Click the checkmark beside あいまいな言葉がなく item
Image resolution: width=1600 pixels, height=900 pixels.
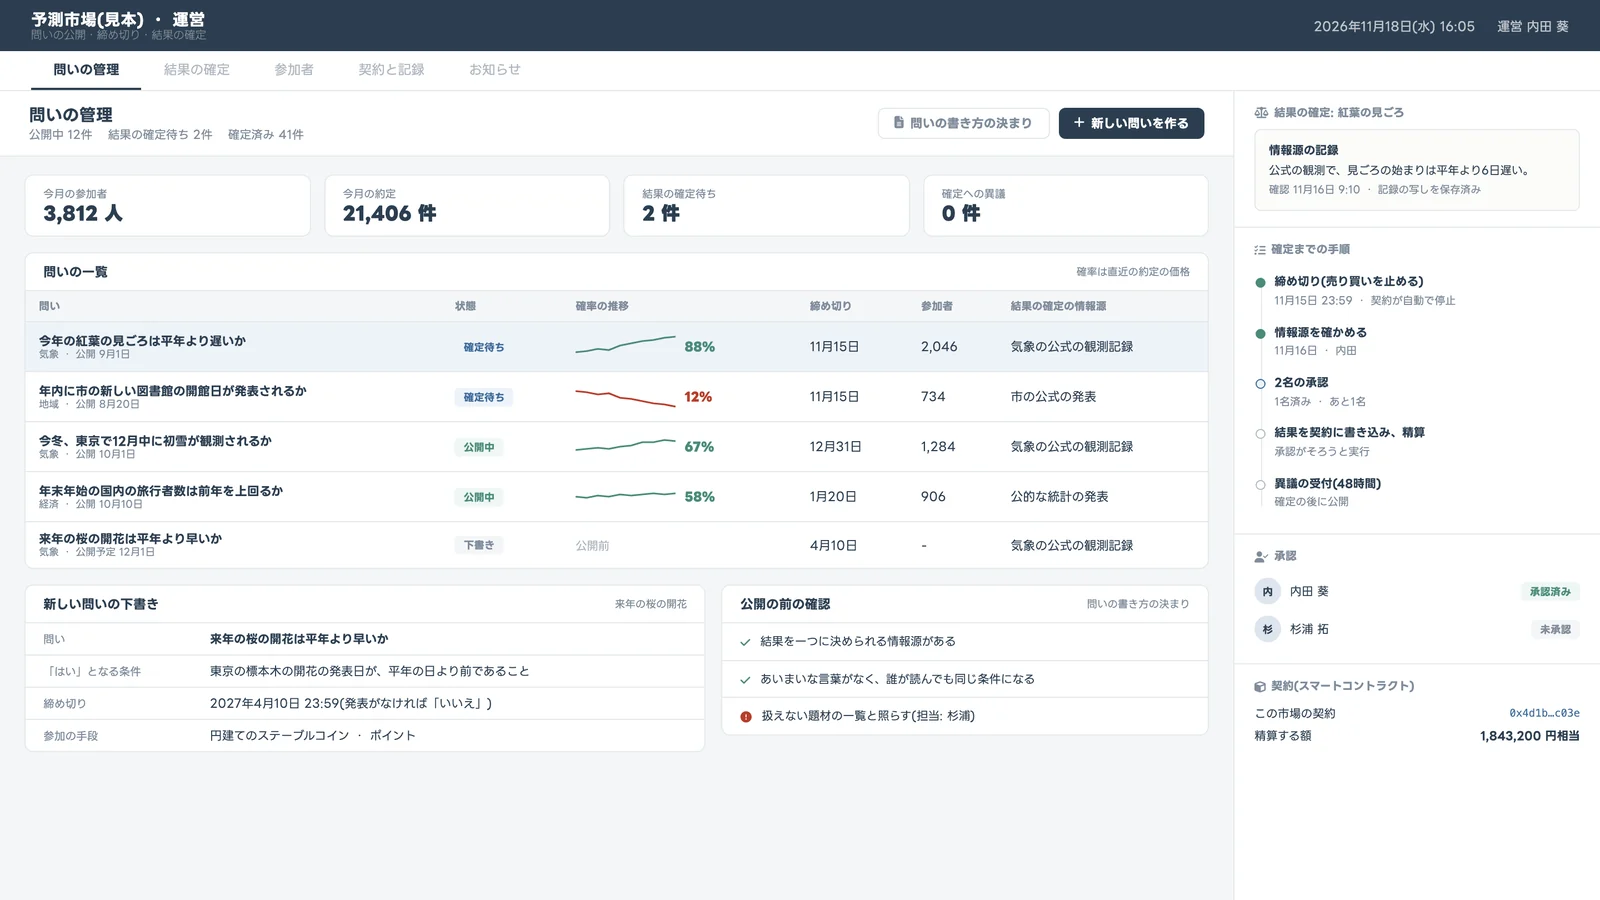point(745,680)
